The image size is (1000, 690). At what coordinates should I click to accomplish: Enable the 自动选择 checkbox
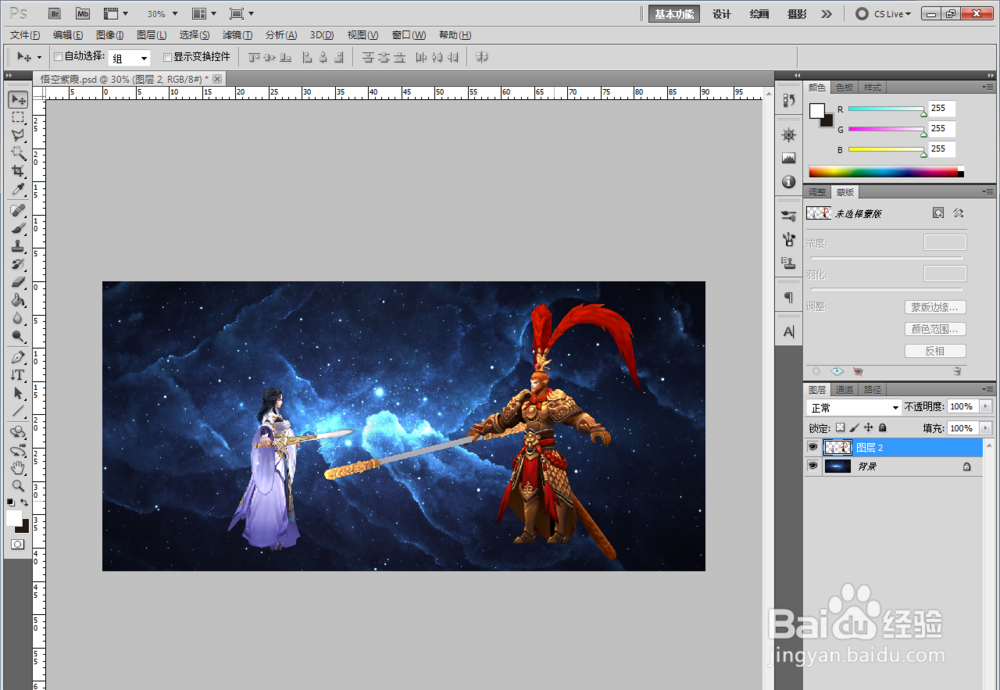click(58, 57)
